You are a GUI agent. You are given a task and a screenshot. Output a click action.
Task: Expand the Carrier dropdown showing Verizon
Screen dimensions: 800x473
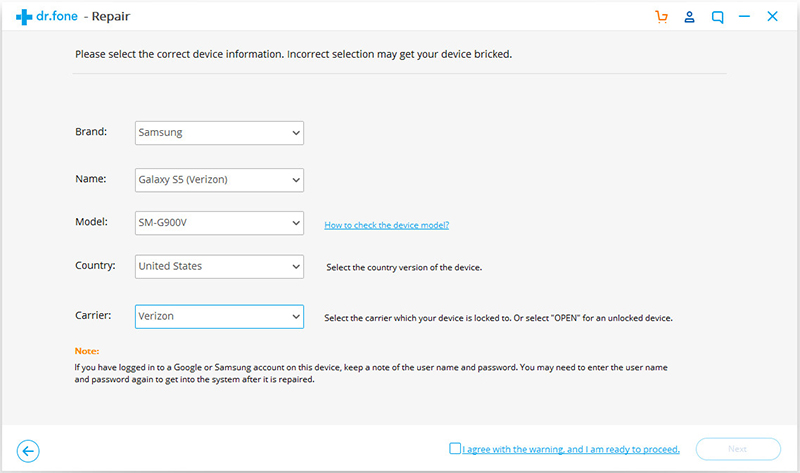pyautogui.click(x=219, y=316)
